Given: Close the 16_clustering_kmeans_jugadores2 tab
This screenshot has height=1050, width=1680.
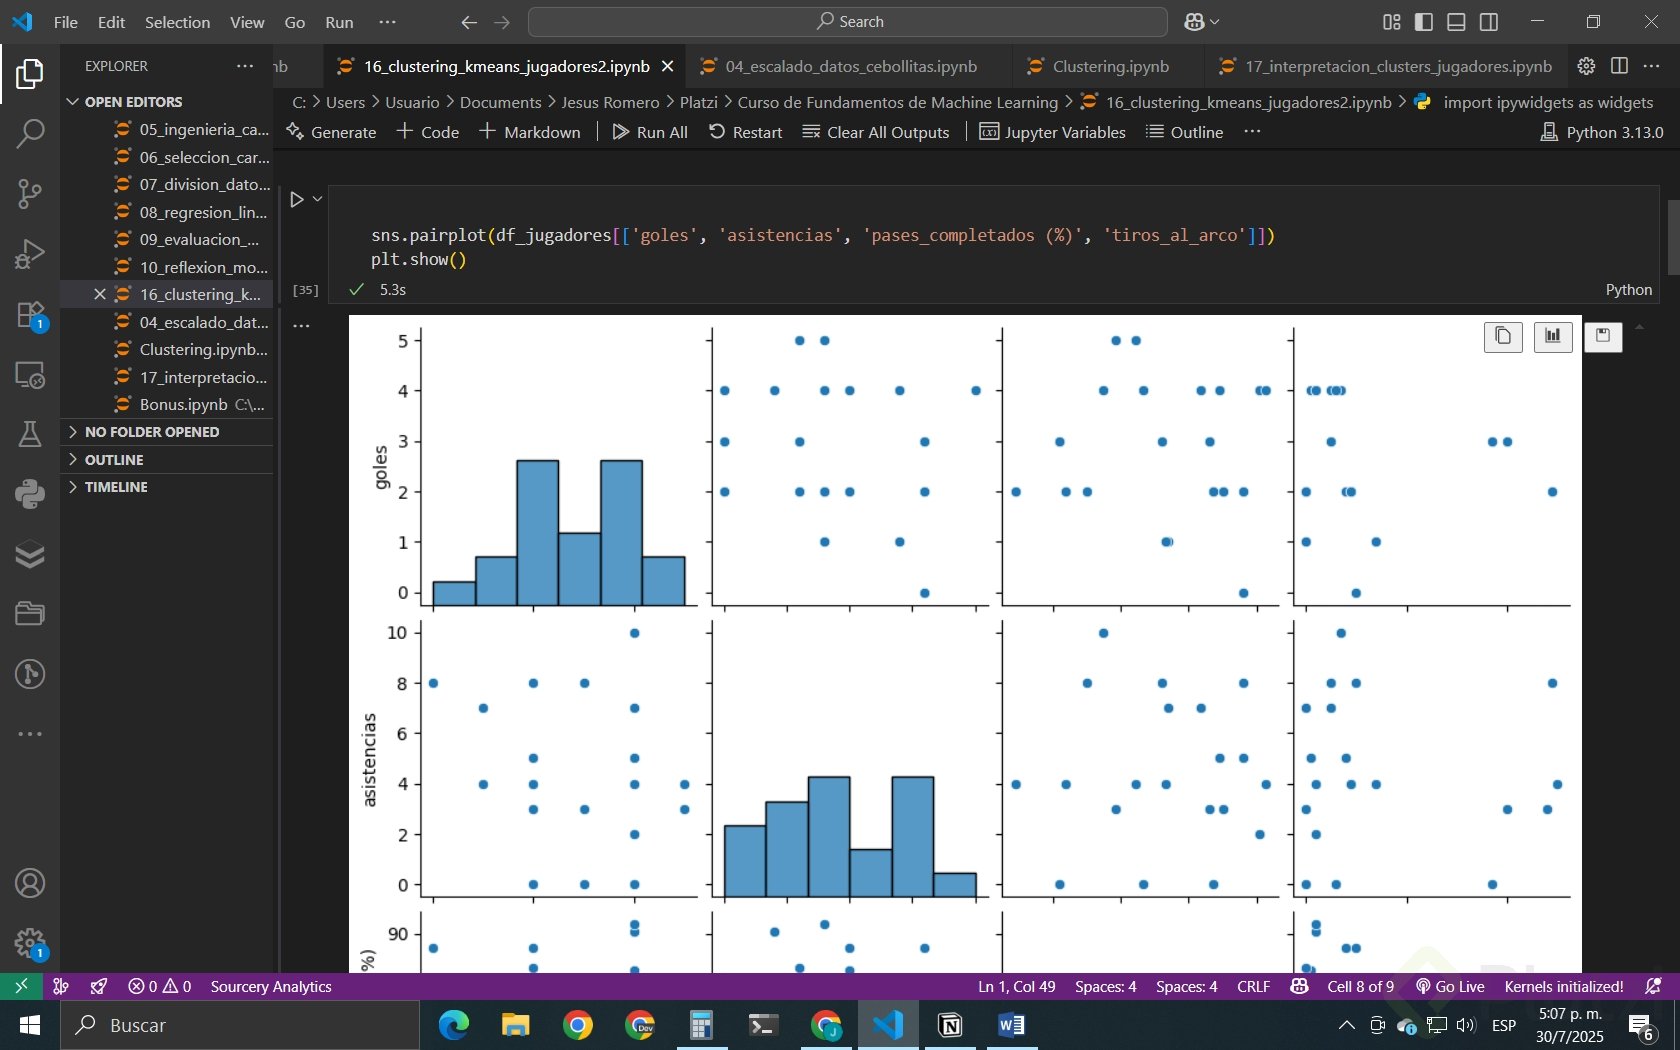Looking at the screenshot, I should click(668, 66).
